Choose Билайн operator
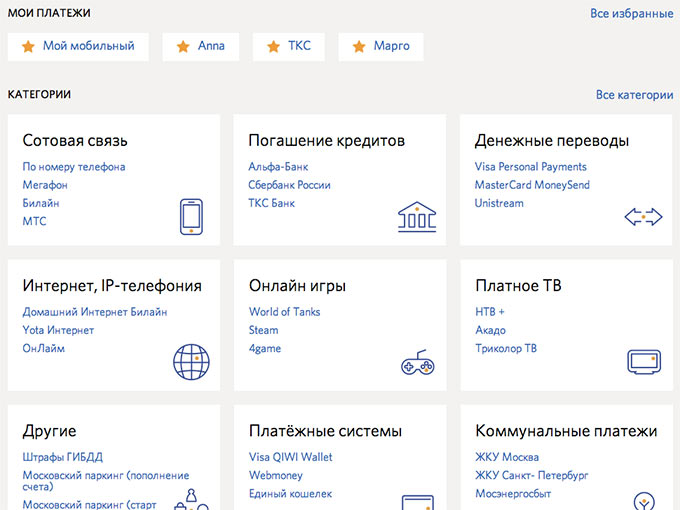Image resolution: width=680 pixels, height=510 pixels. [41, 203]
